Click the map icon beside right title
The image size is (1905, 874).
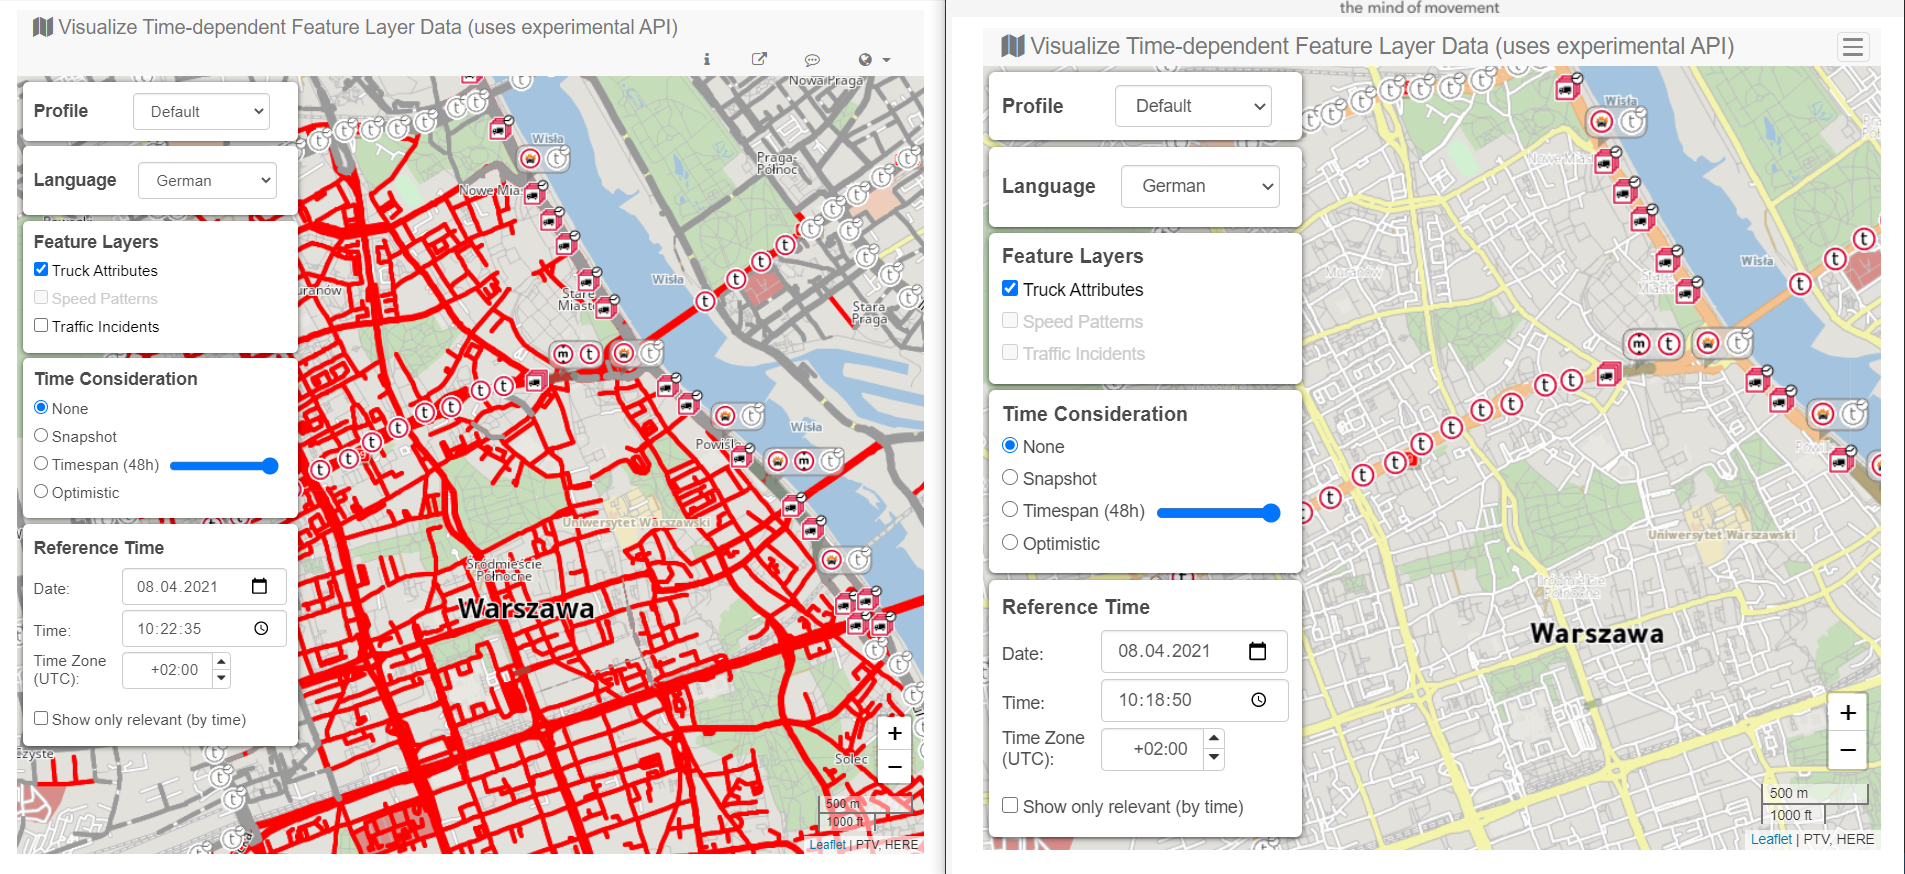1013,46
